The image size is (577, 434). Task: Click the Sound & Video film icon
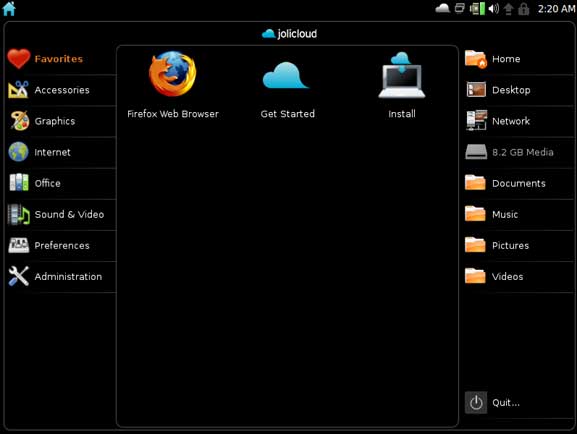[18, 214]
